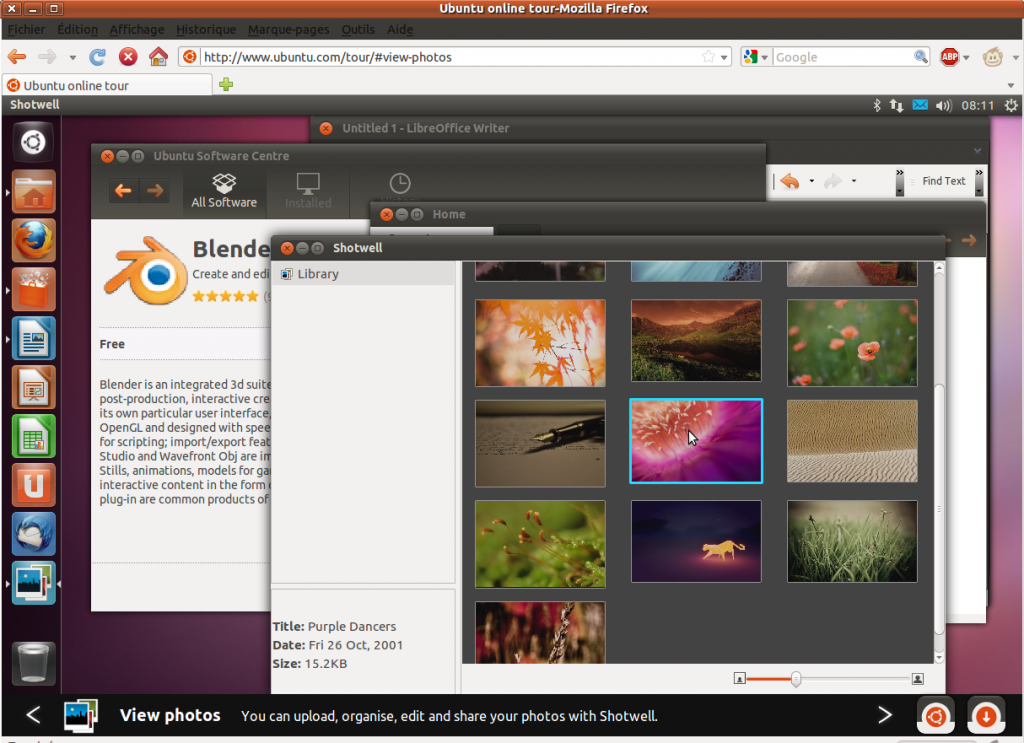Open the Affichage menu

tap(137, 29)
